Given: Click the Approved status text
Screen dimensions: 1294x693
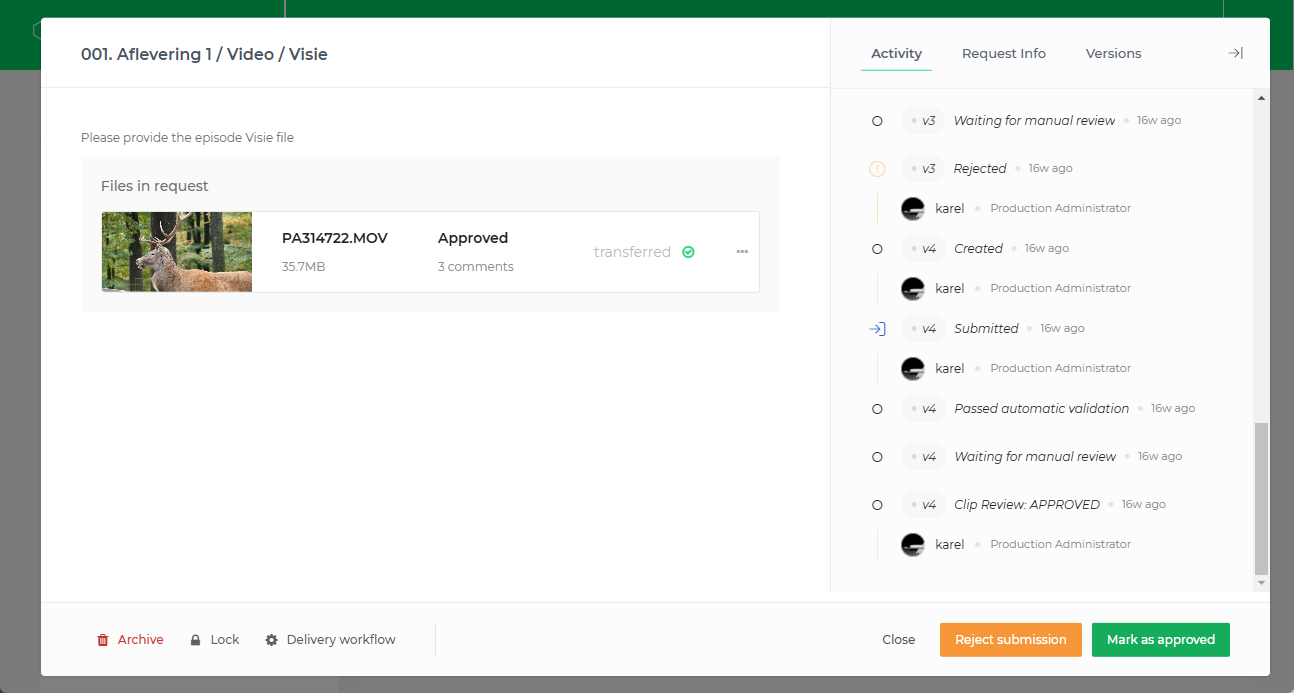Looking at the screenshot, I should point(473,238).
